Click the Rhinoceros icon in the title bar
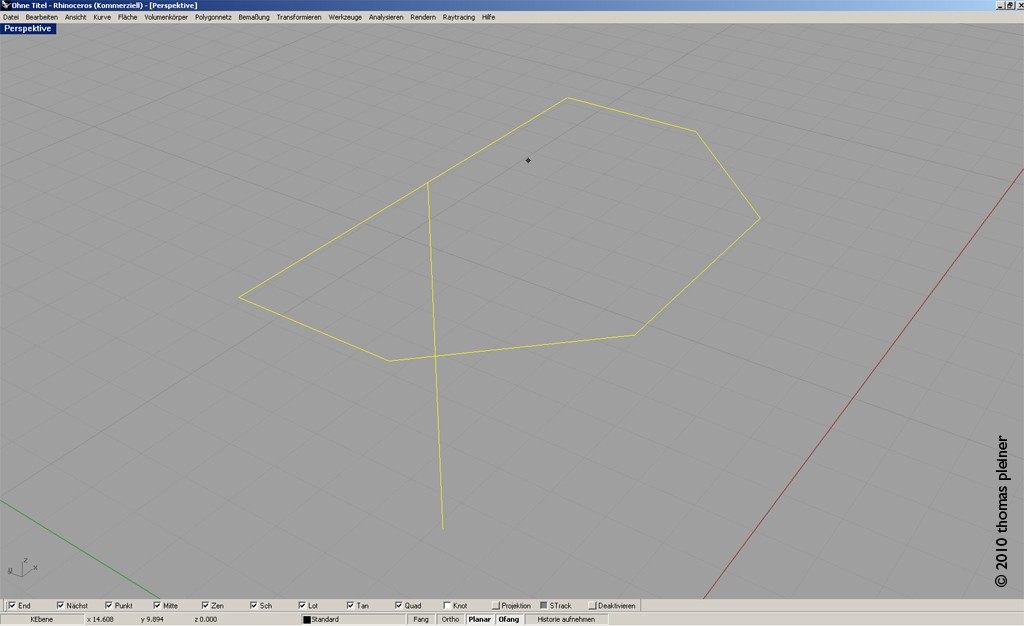Screen dimensions: 1024x626 (5, 5)
